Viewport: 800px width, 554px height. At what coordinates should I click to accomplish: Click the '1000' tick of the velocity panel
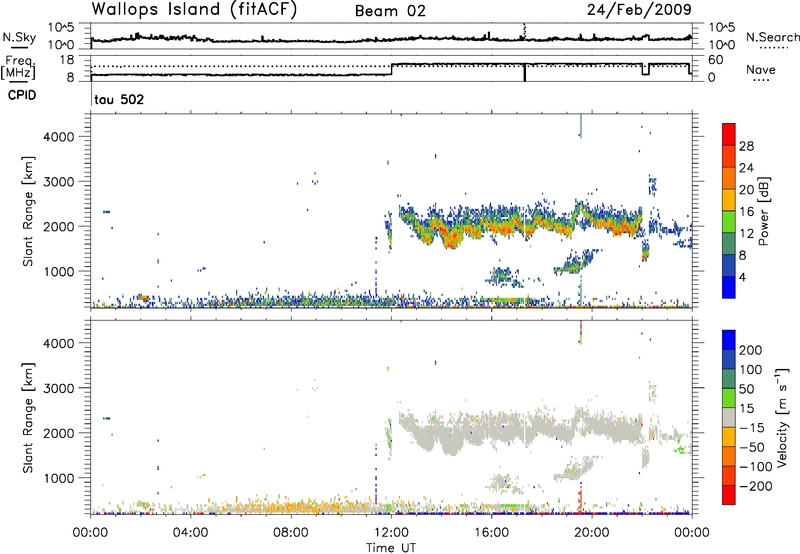point(59,478)
